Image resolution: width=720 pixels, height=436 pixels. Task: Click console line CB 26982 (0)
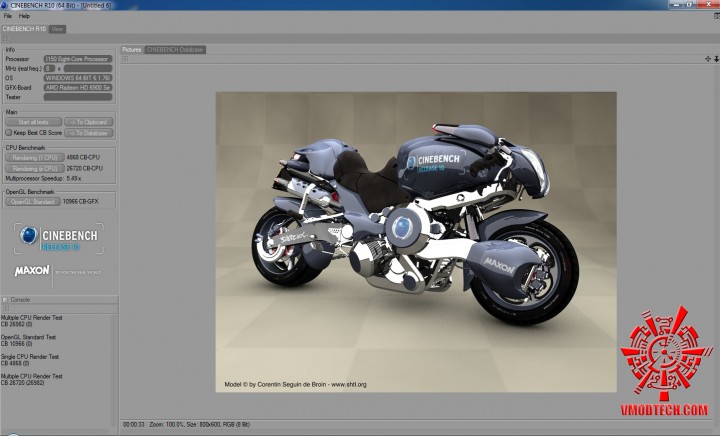coord(17,324)
